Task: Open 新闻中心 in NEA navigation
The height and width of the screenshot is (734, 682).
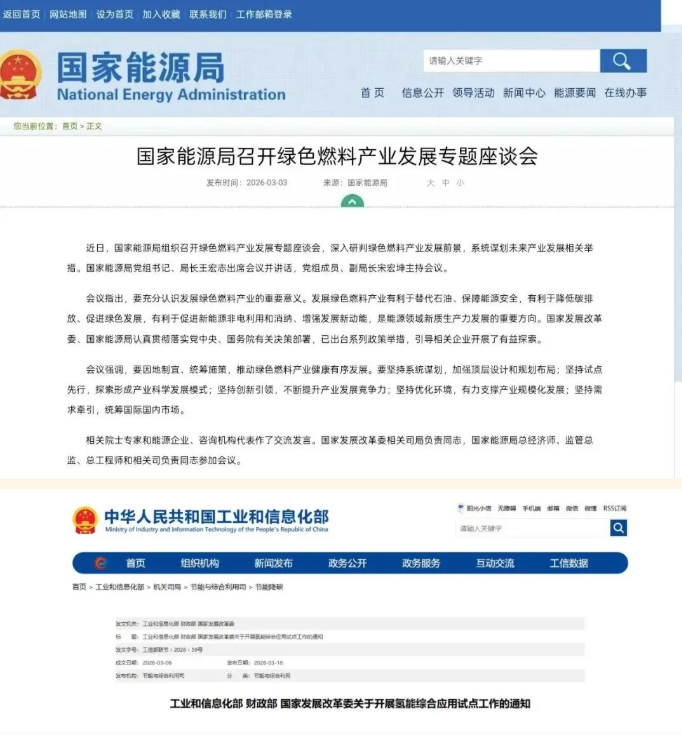Action: click(524, 93)
